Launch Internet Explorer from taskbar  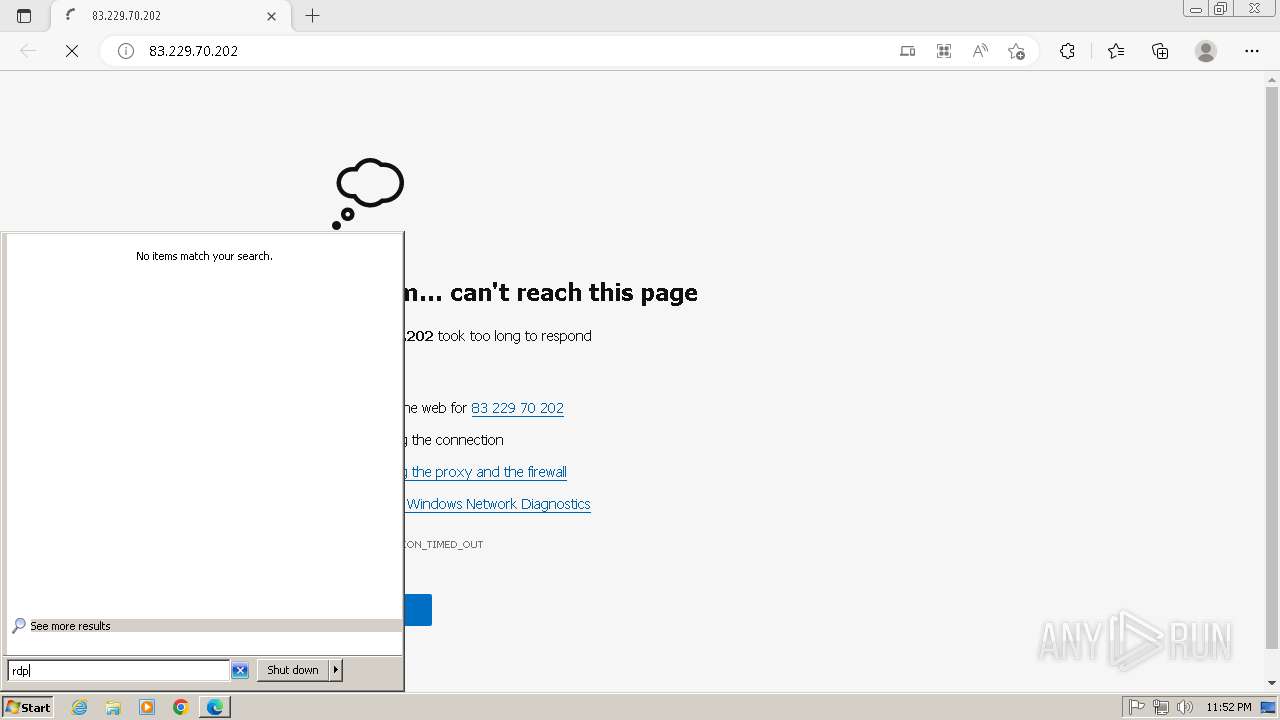pyautogui.click(x=80, y=707)
